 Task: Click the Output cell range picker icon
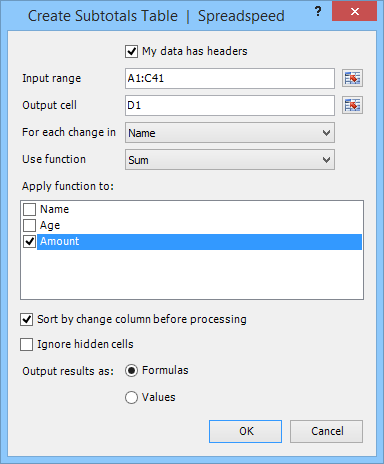click(x=352, y=105)
